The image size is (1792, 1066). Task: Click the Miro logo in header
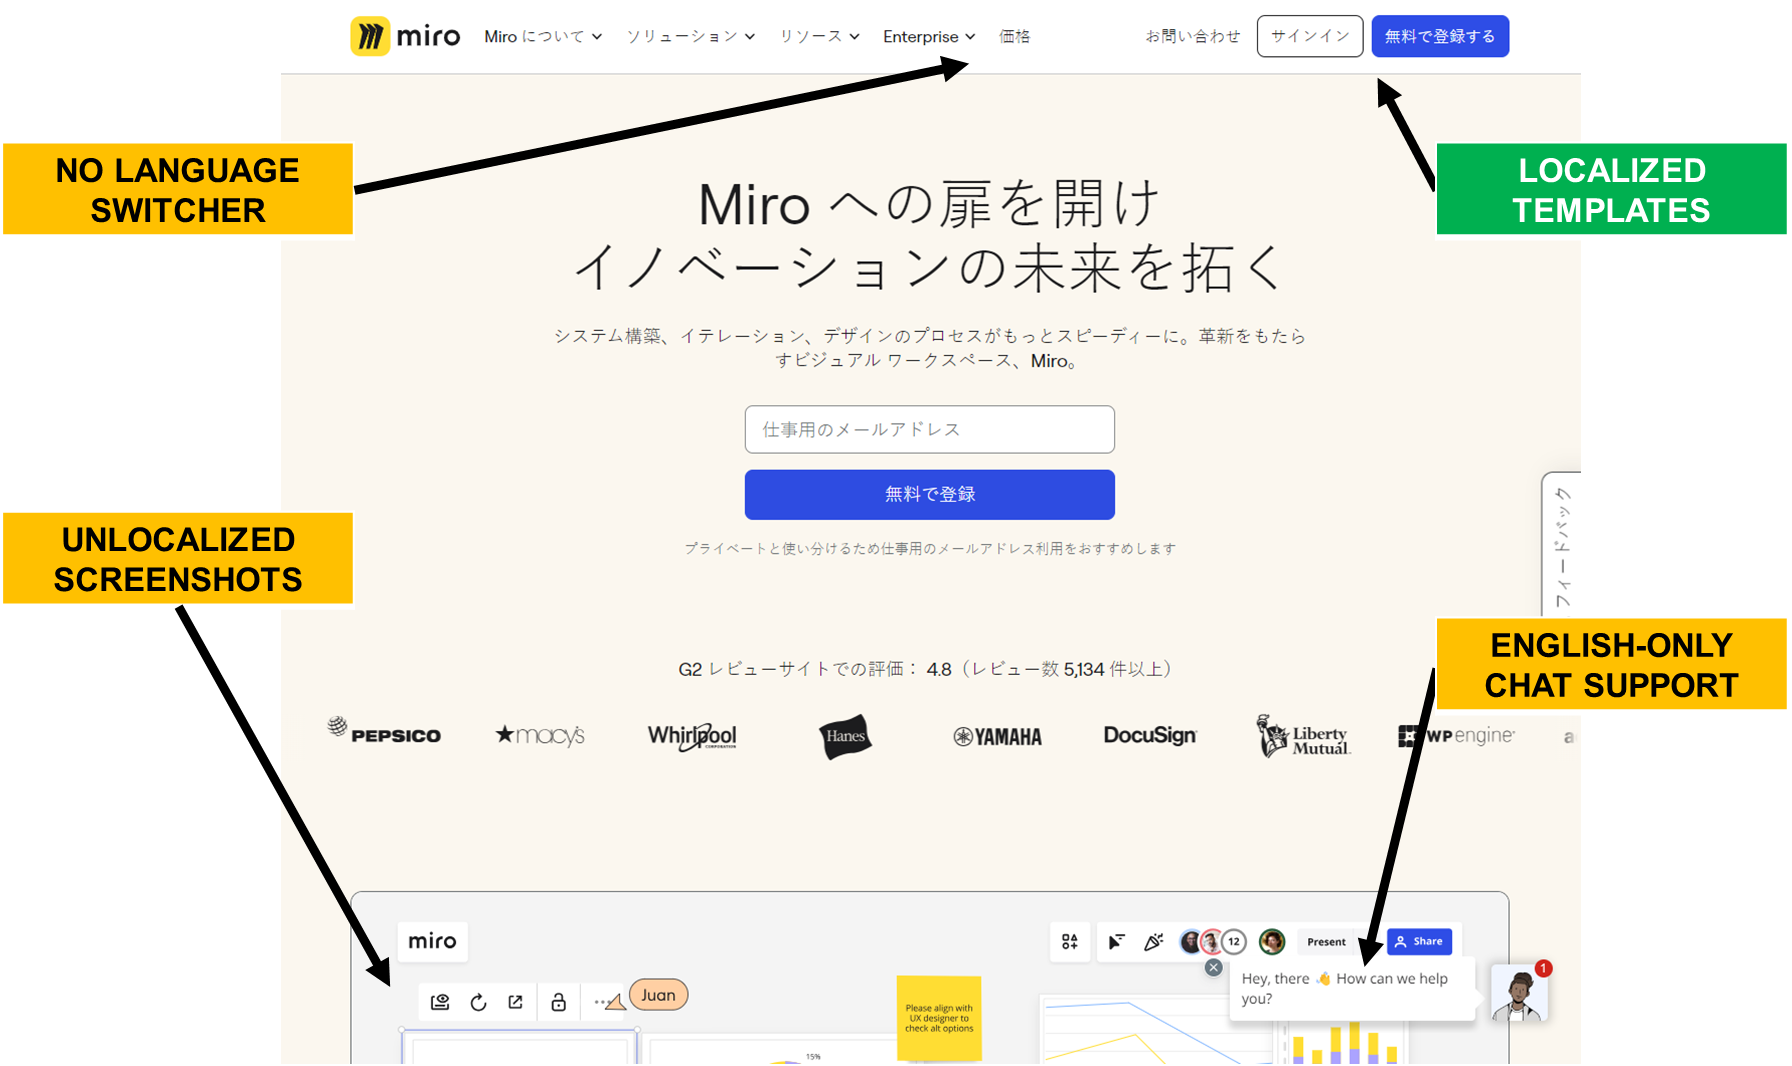tap(405, 36)
